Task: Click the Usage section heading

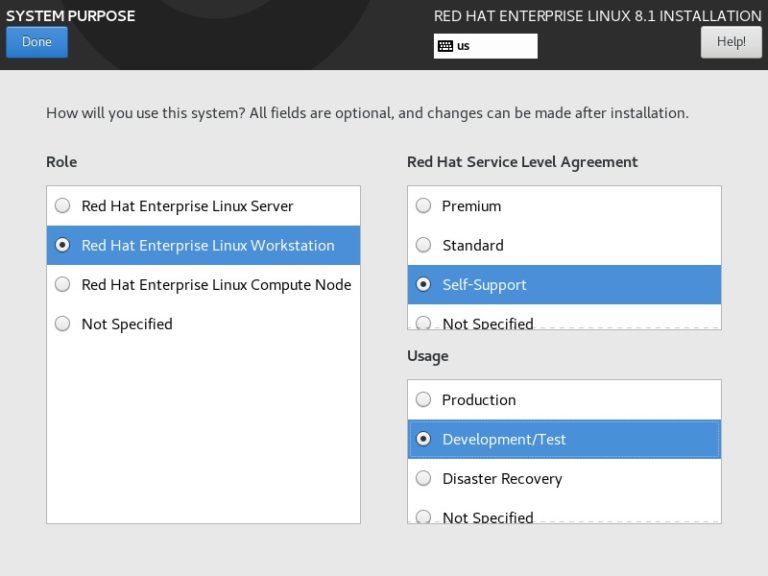Action: click(428, 356)
